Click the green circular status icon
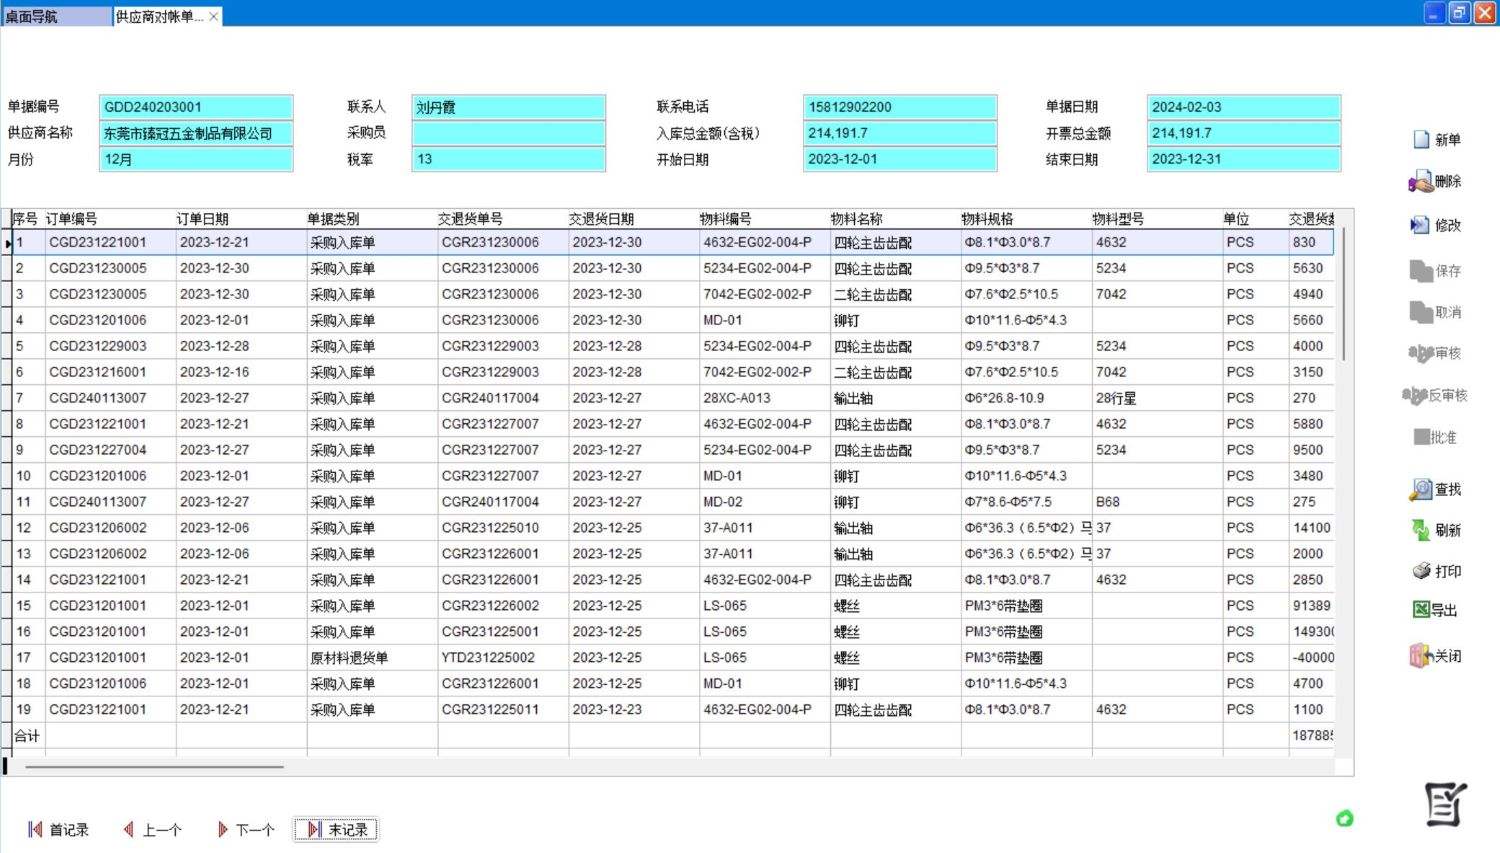 click(x=1345, y=819)
